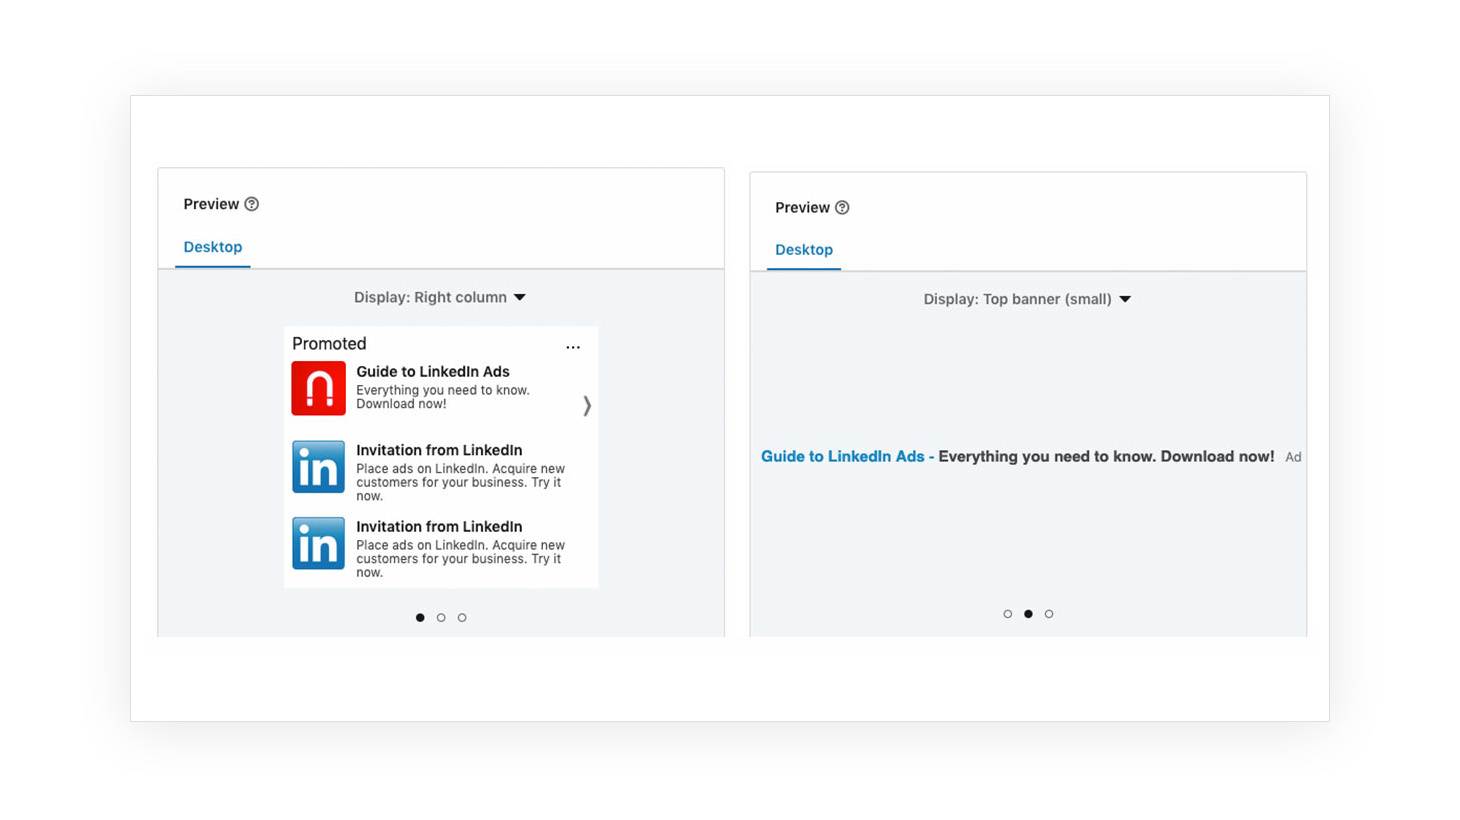This screenshot has width=1460, height=820.
Task: Open the Display: Right column dropdown
Action: click(440, 297)
